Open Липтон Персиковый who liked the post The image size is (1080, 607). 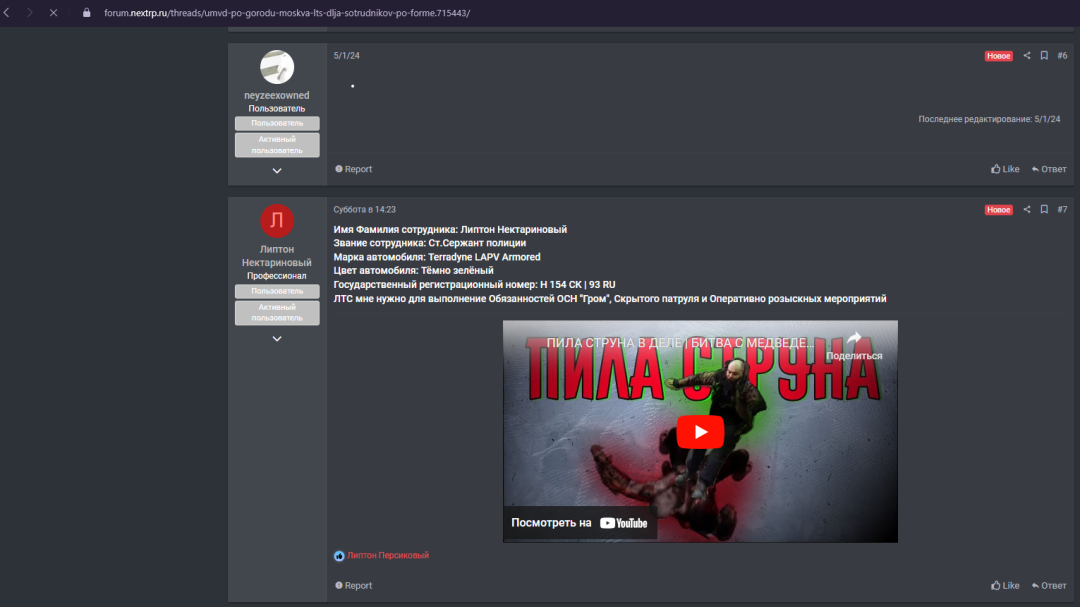click(x=388, y=555)
